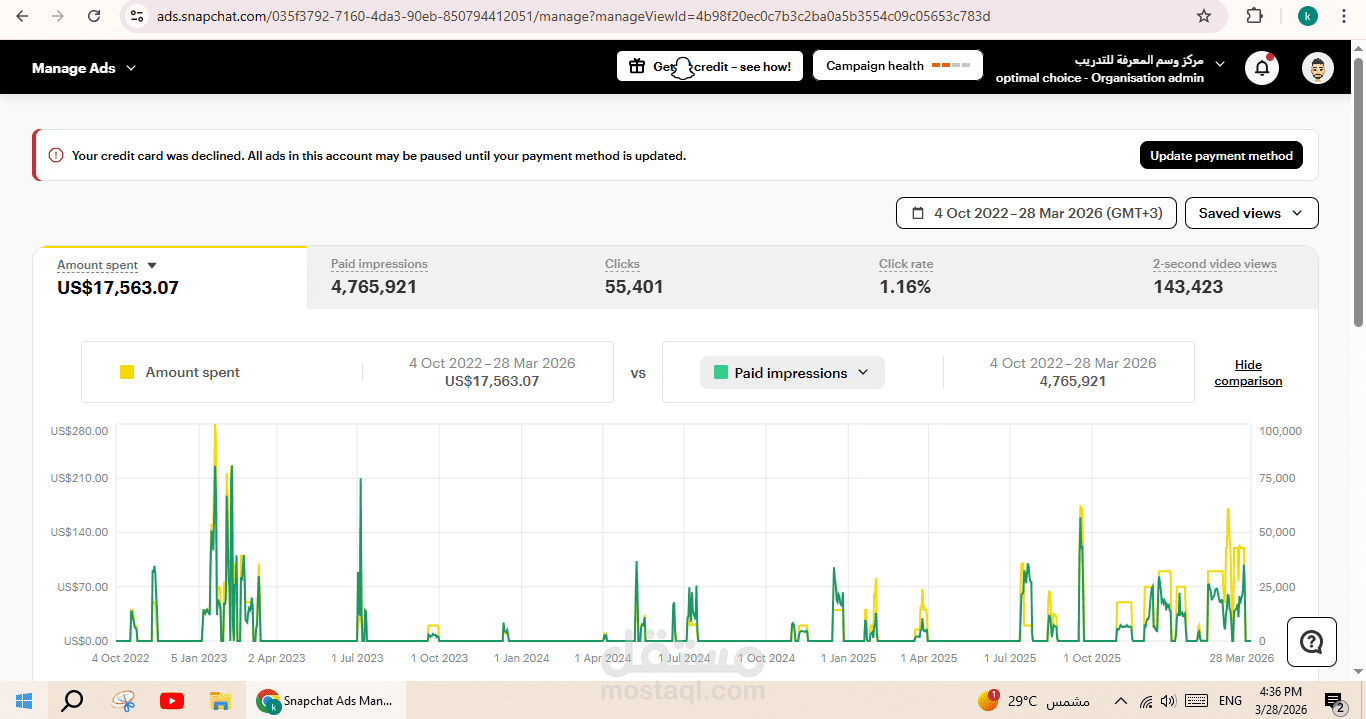The image size is (1366, 719).
Task: Open the notifications bell
Action: [1262, 68]
